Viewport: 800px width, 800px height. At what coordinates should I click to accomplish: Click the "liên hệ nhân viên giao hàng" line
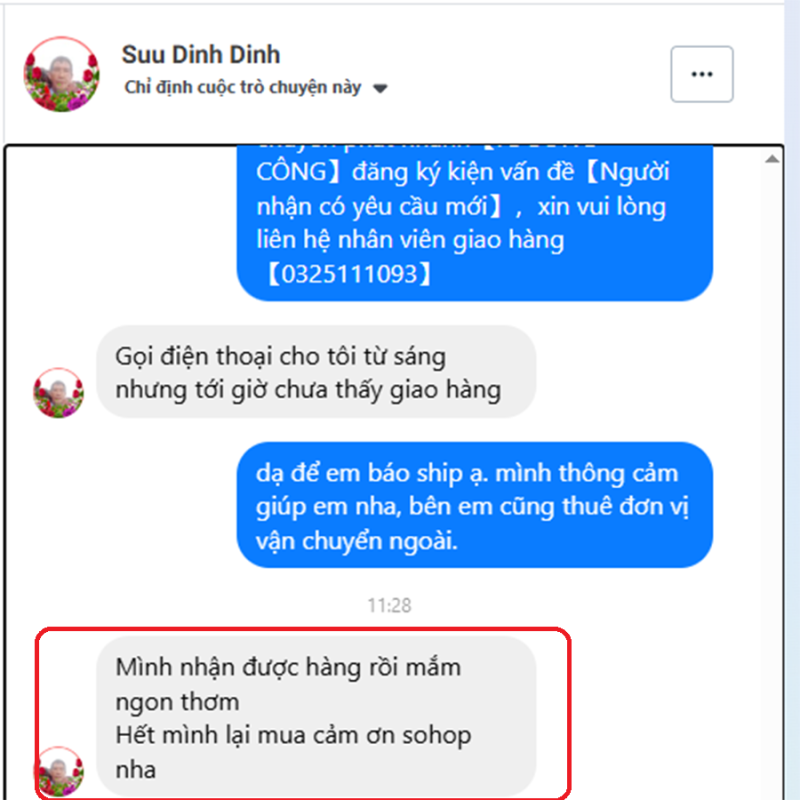coord(410,240)
